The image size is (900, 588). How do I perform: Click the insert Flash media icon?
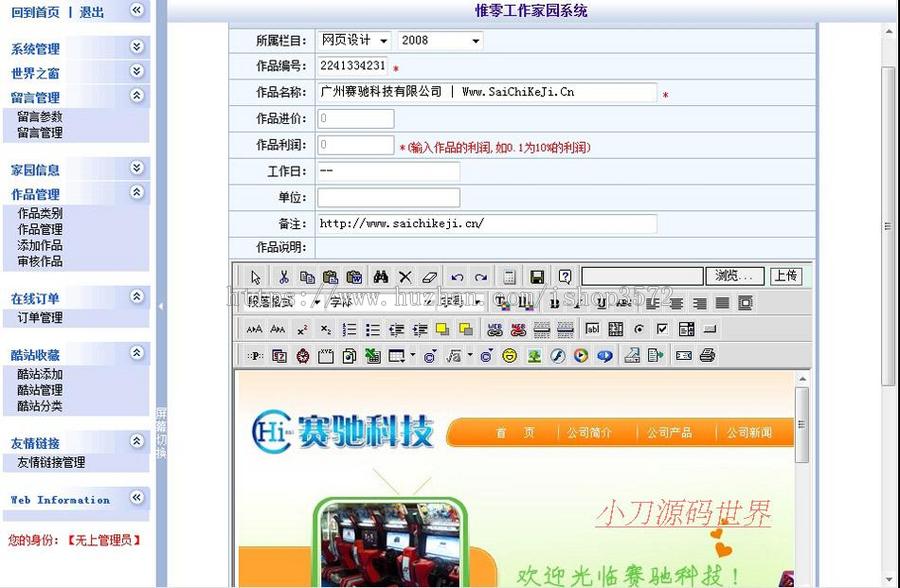[x=556, y=356]
